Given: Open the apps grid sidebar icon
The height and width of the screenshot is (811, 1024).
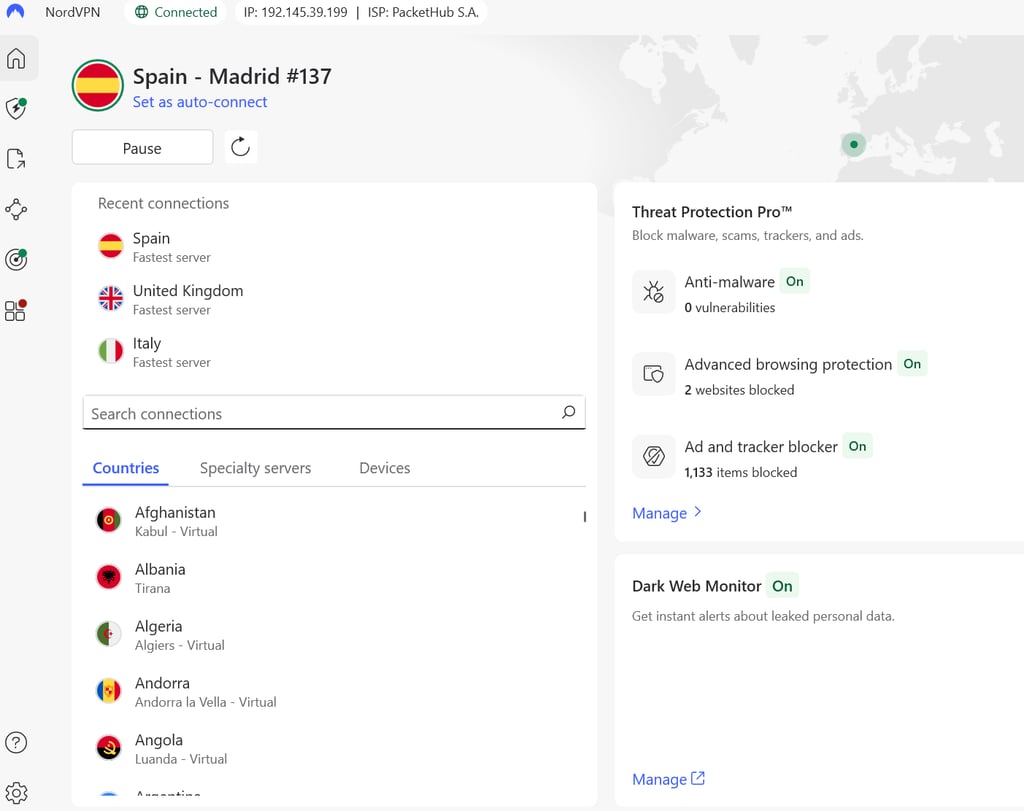Looking at the screenshot, I should (x=16, y=310).
